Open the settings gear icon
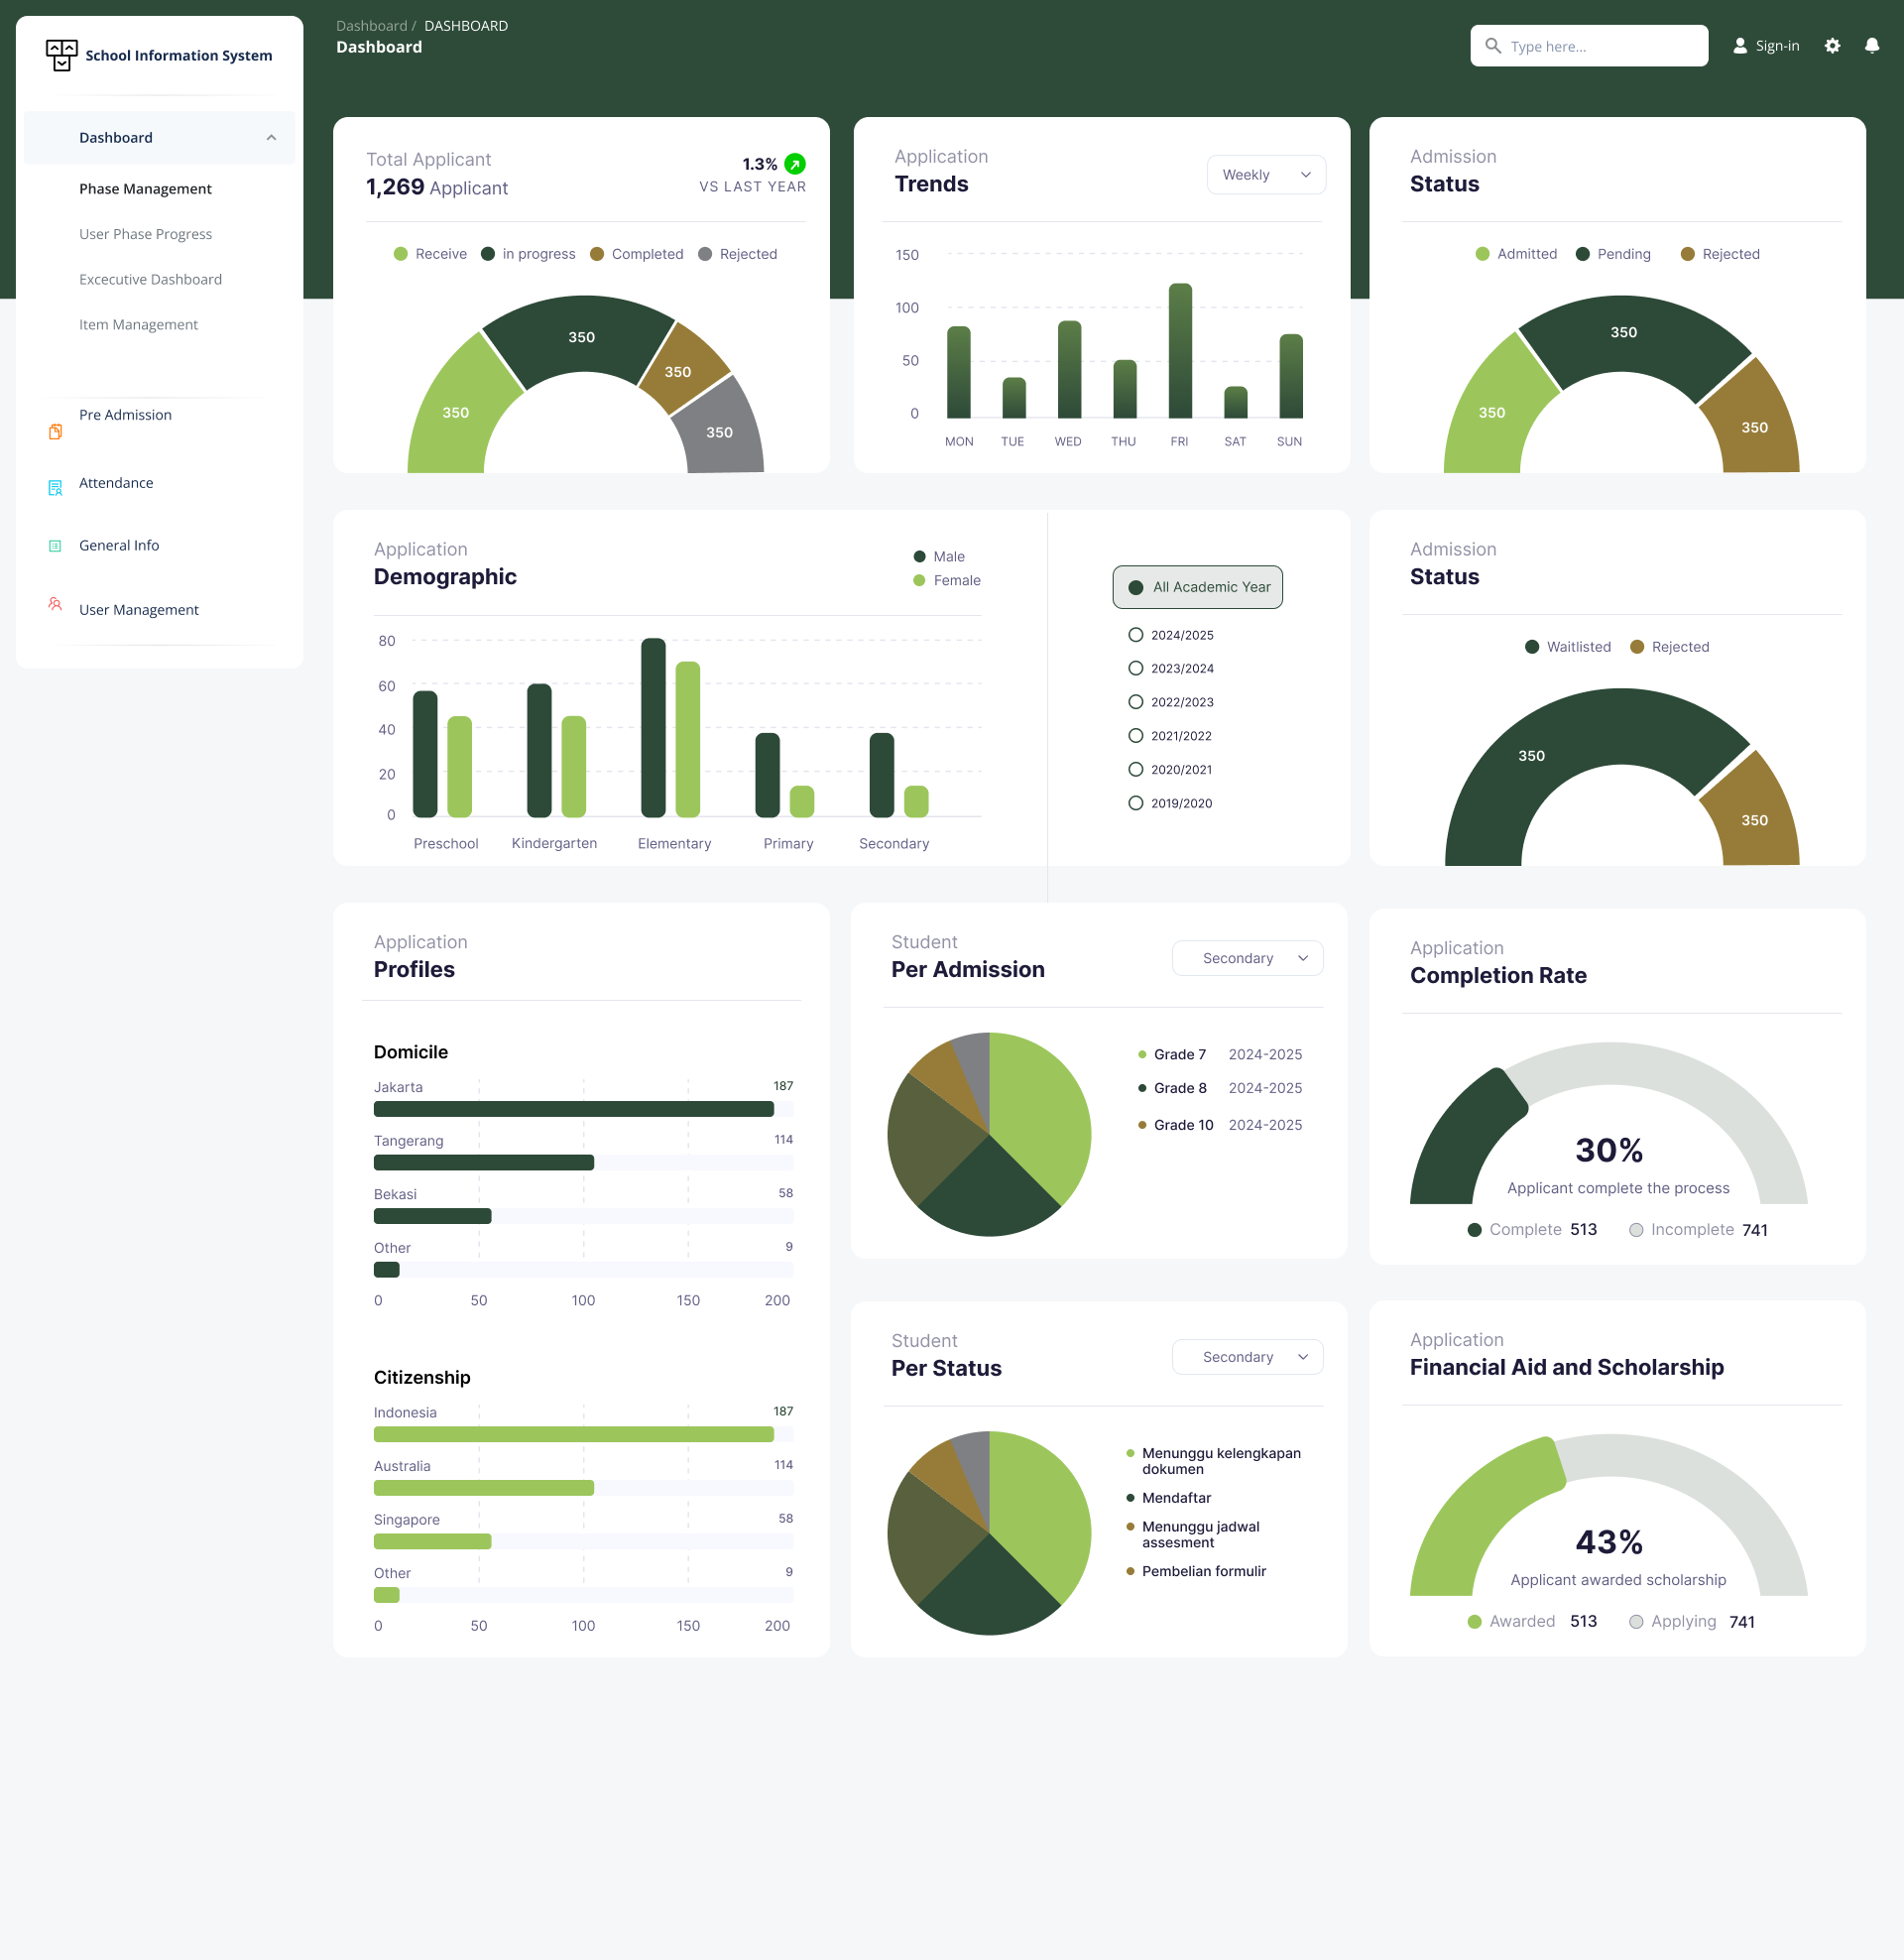 [x=1832, y=46]
